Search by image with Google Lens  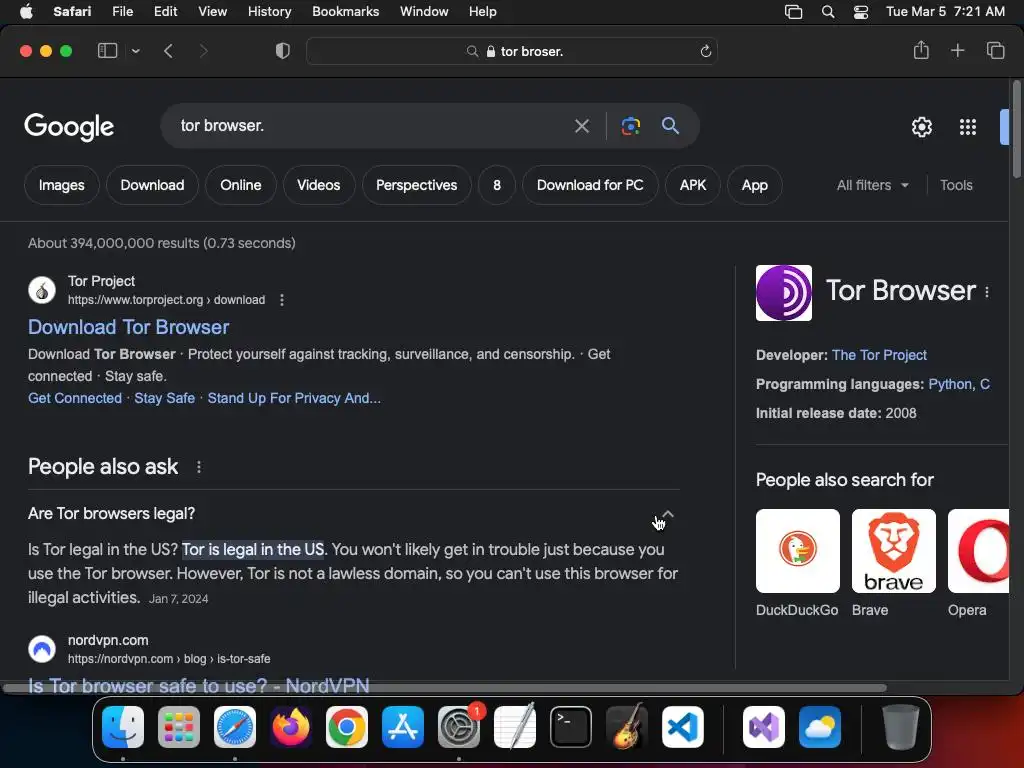(630, 126)
